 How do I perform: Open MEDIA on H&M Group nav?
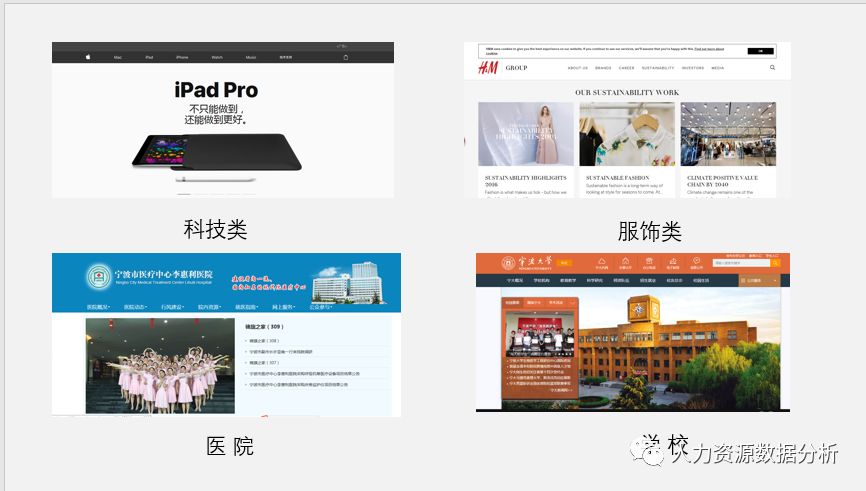(717, 68)
